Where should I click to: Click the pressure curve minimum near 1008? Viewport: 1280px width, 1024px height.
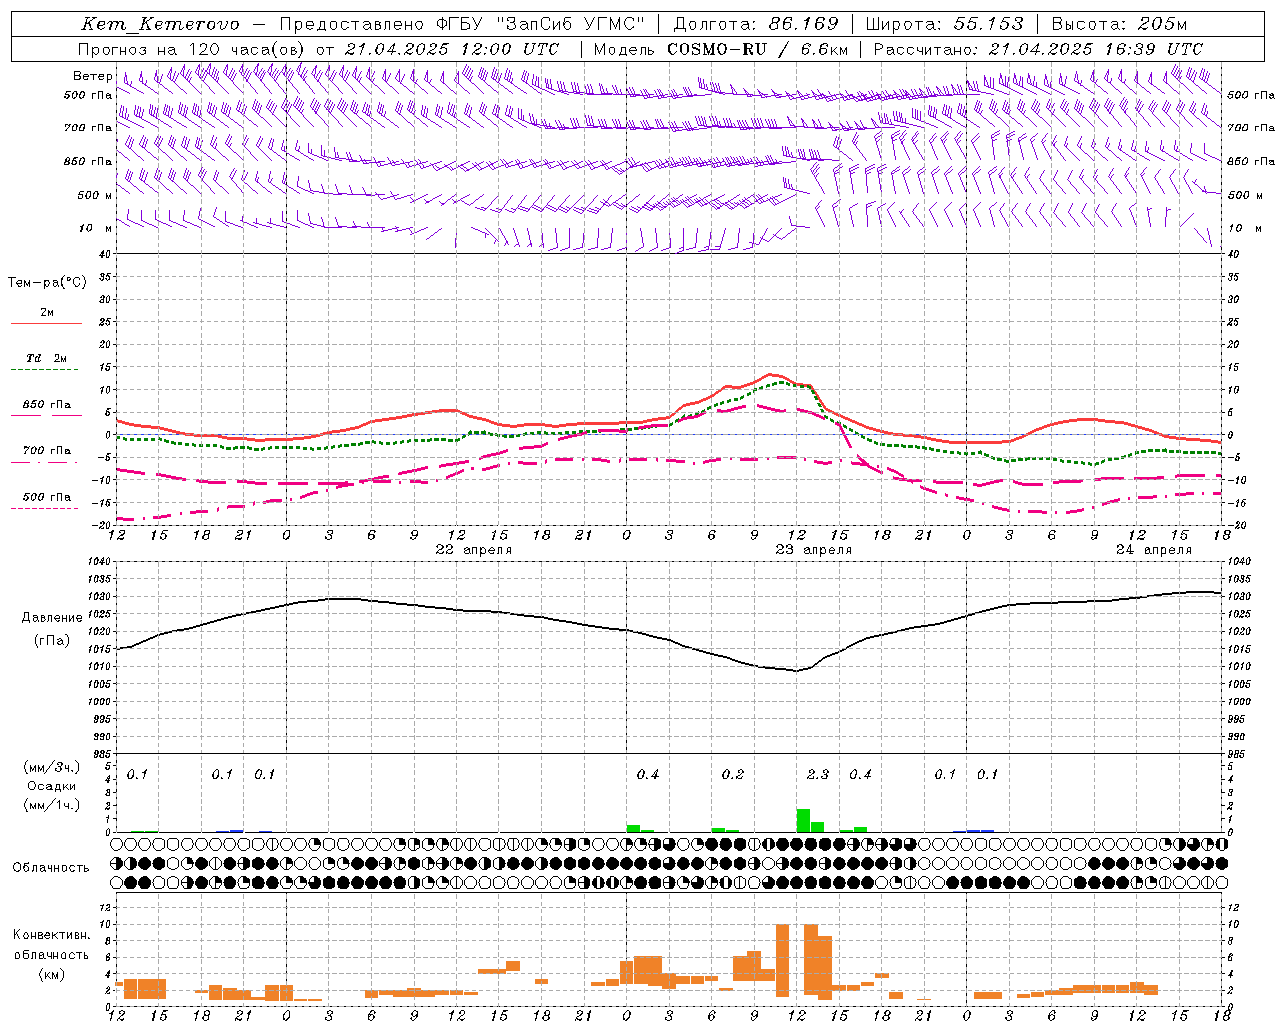pyautogui.click(x=797, y=671)
